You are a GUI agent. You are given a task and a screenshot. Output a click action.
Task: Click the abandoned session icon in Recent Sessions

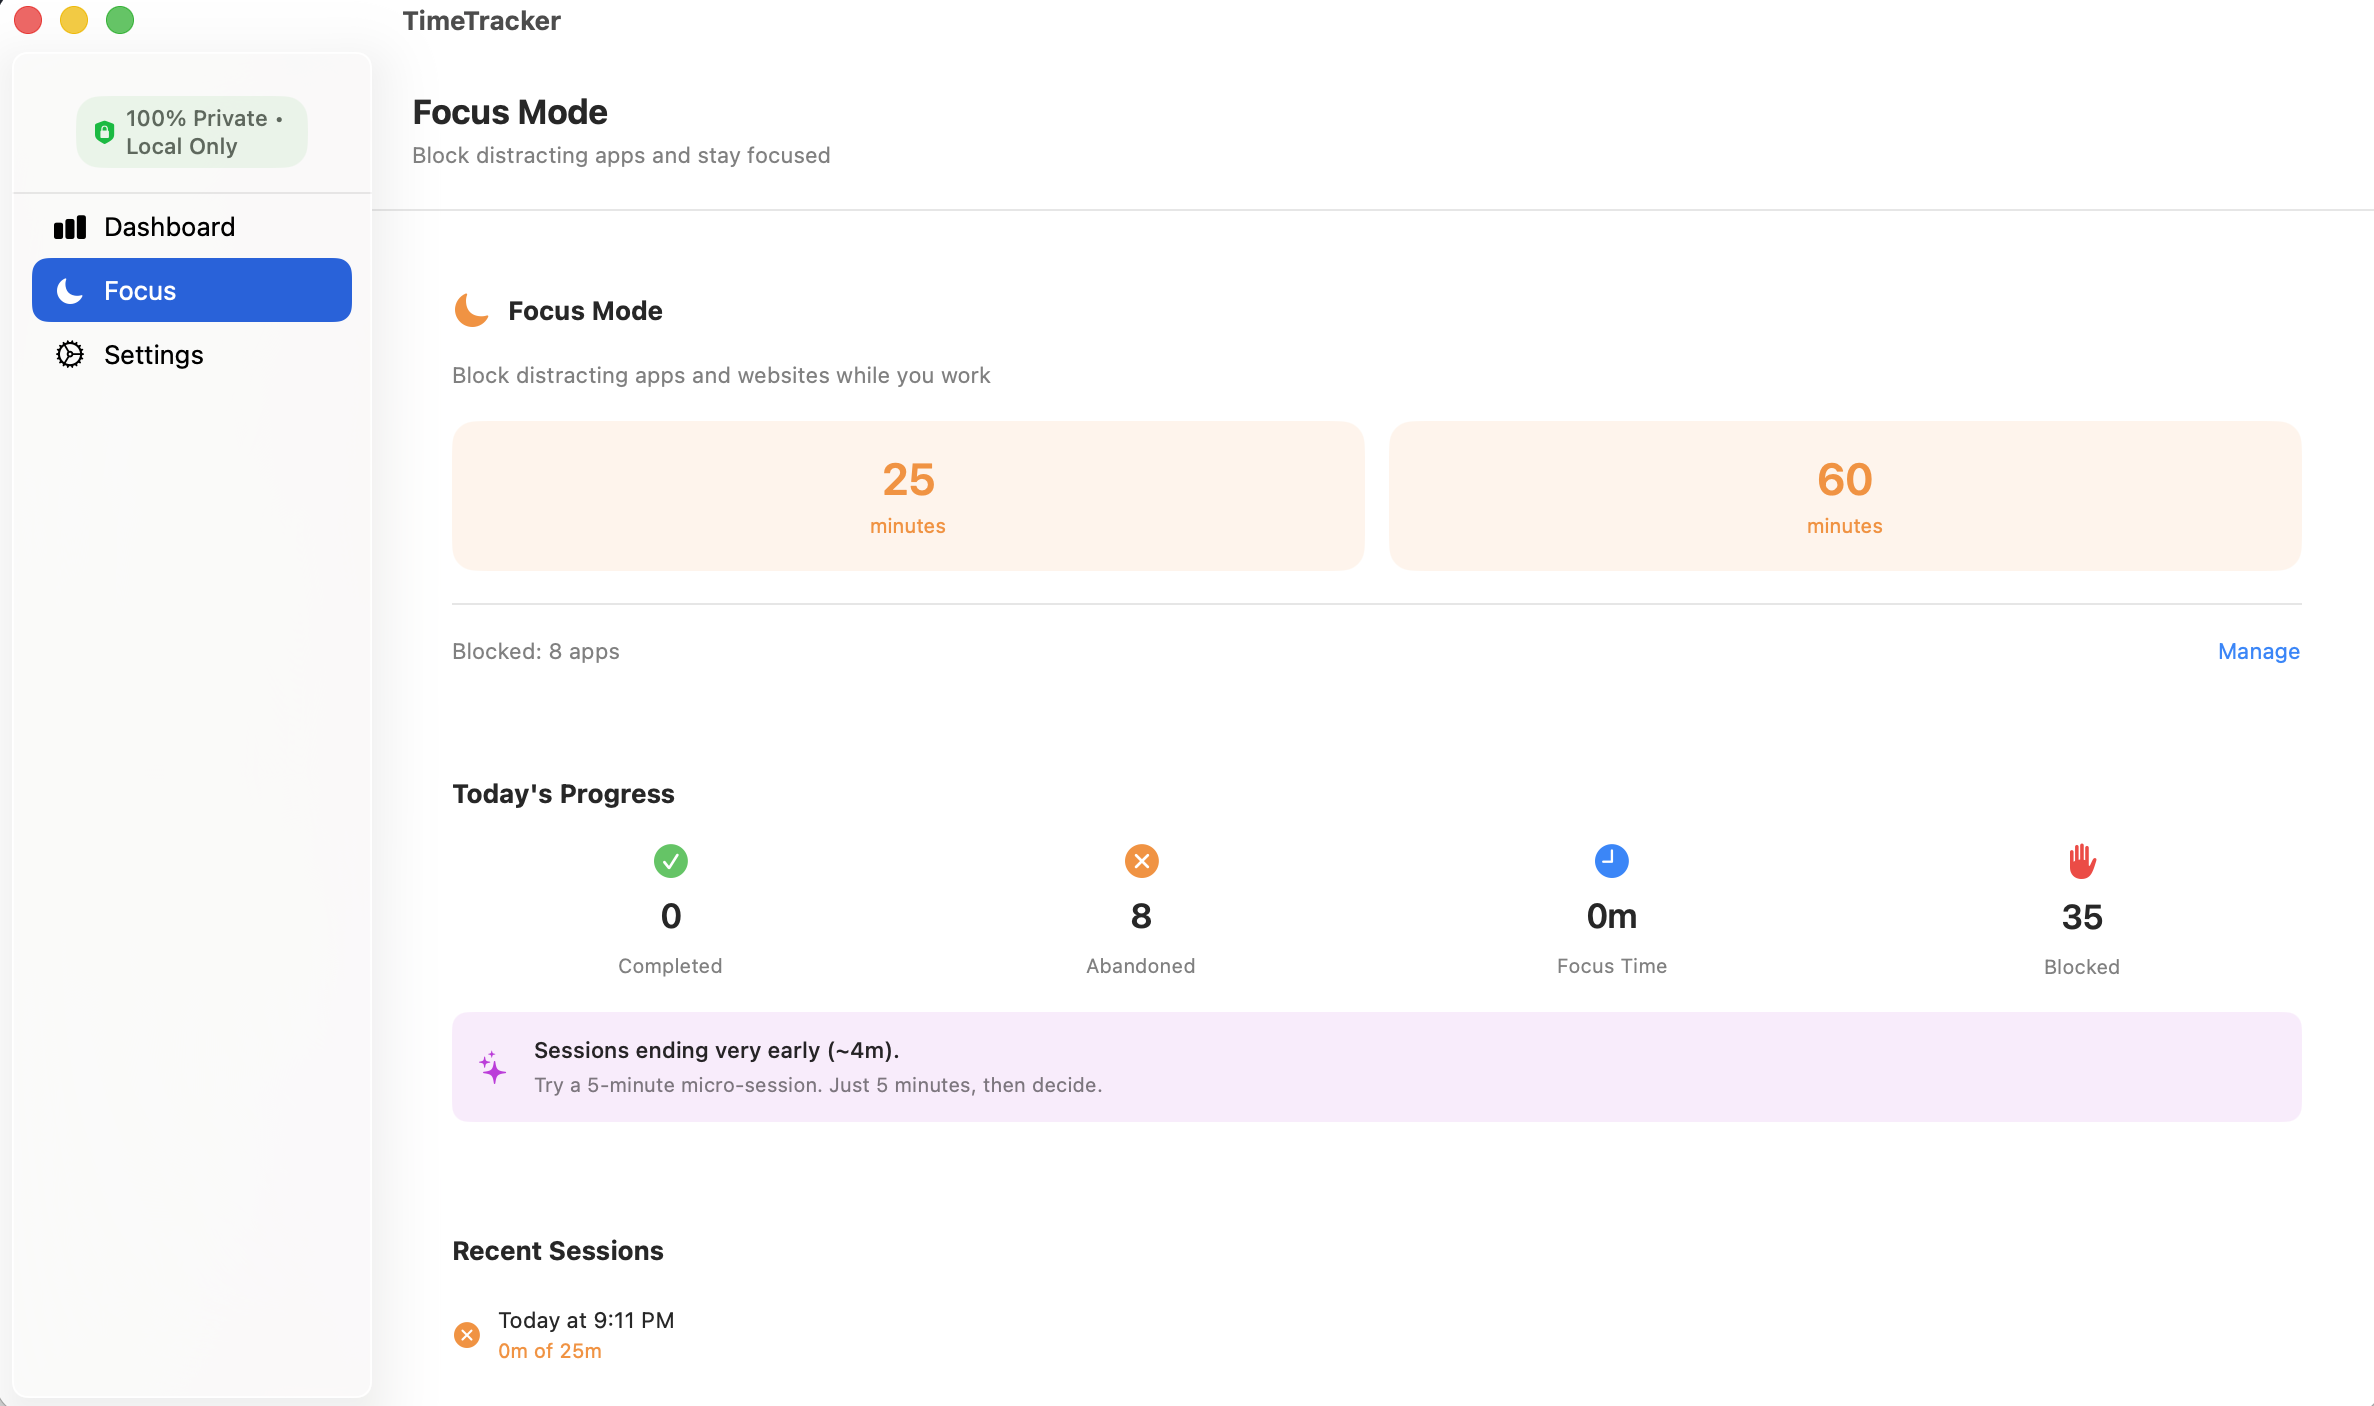pyautogui.click(x=466, y=1334)
